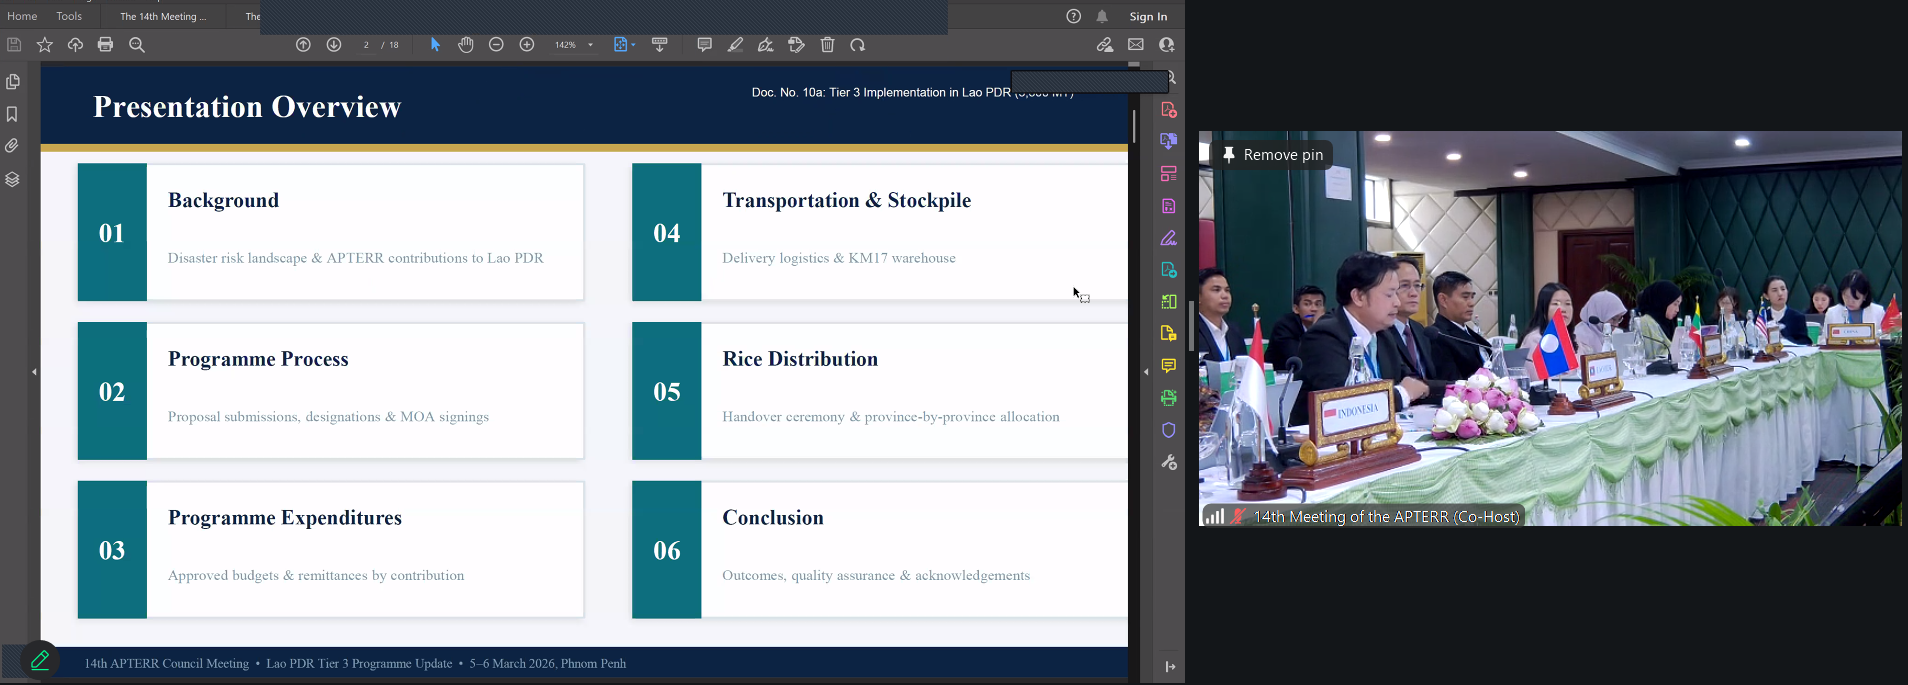Image resolution: width=1908 pixels, height=685 pixels.
Task: Open the Protect shield tool in right pane
Action: 1168,430
